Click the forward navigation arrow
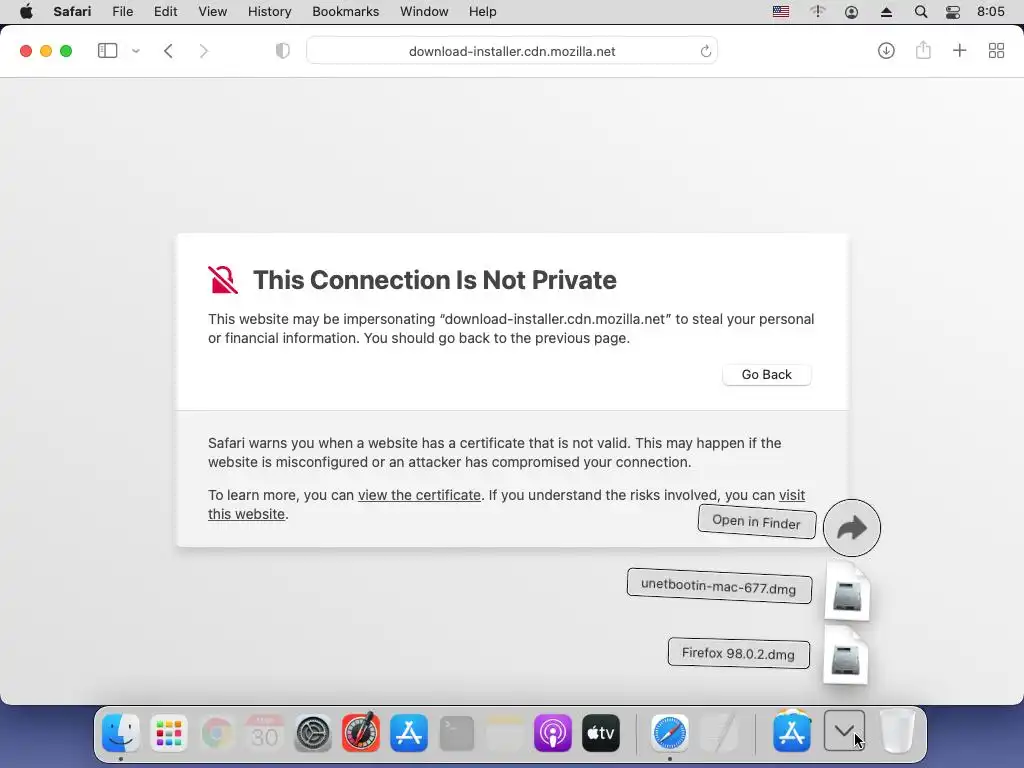This screenshot has height=768, width=1024. 204,51
